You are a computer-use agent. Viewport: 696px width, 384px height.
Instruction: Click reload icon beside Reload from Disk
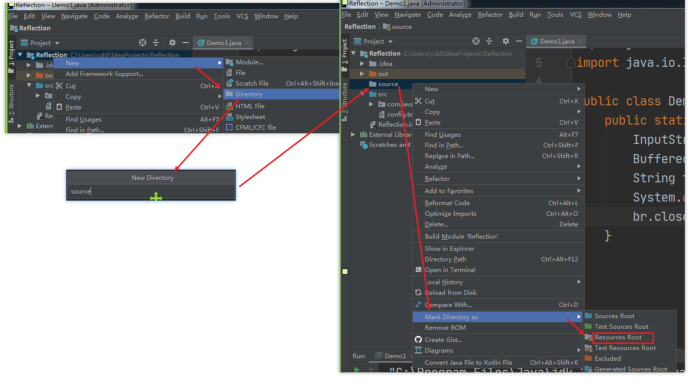(x=418, y=293)
